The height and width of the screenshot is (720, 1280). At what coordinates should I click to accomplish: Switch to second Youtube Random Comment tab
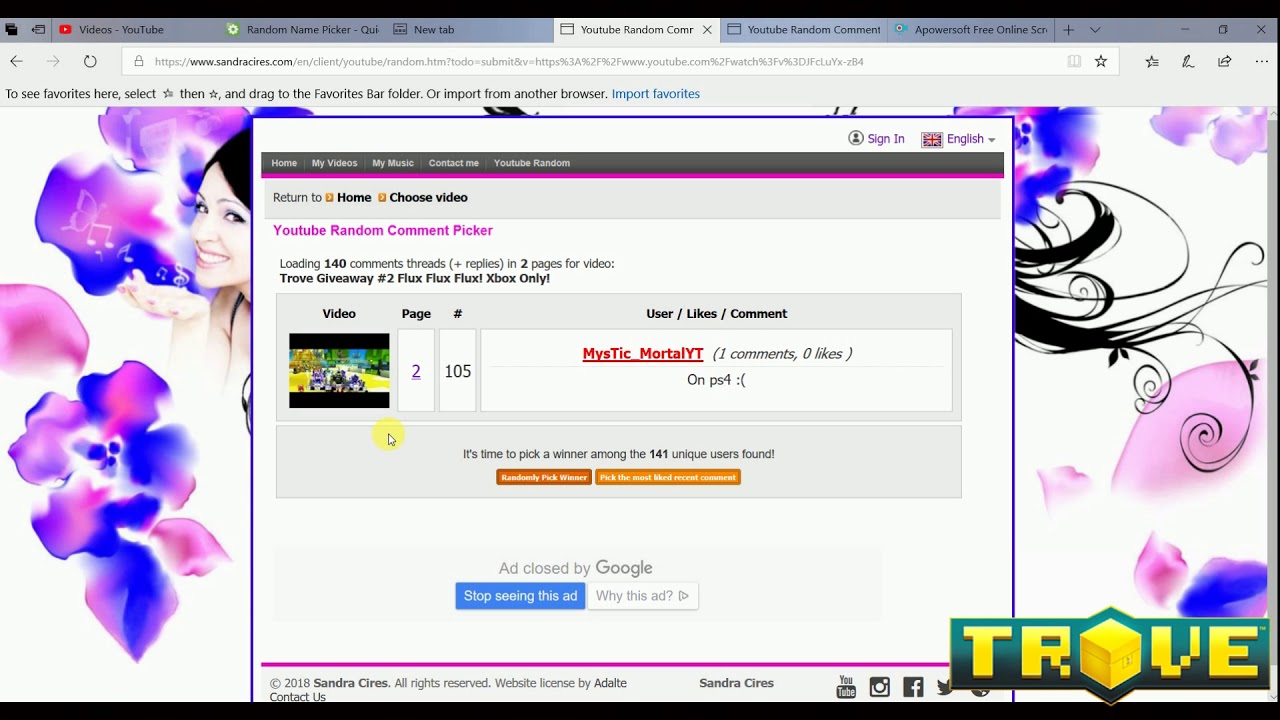point(803,29)
